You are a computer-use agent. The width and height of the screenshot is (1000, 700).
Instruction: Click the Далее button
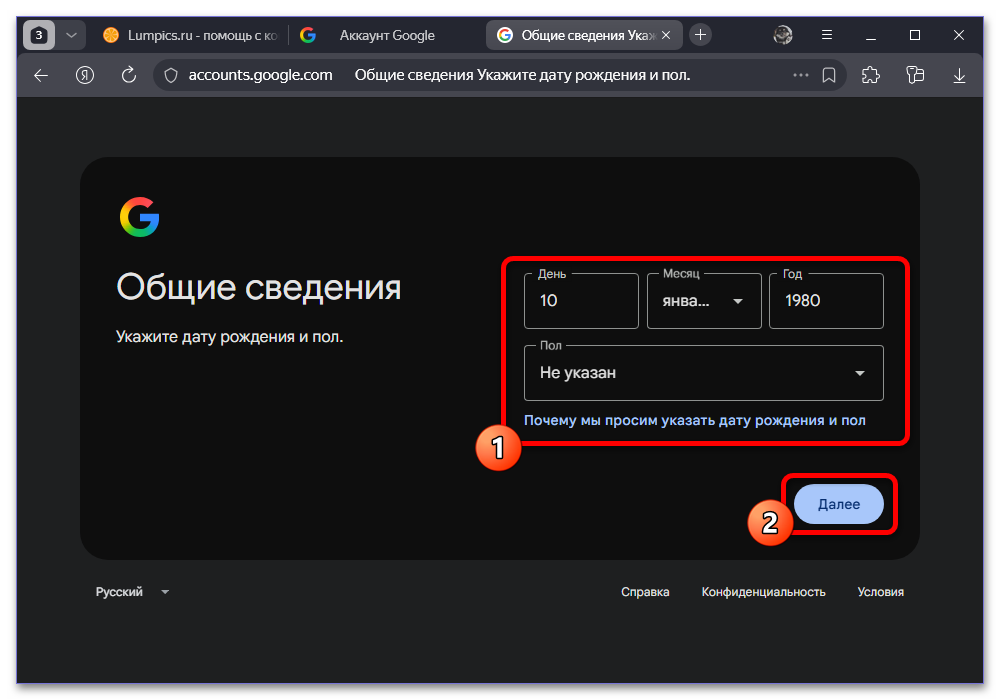pyautogui.click(x=839, y=504)
